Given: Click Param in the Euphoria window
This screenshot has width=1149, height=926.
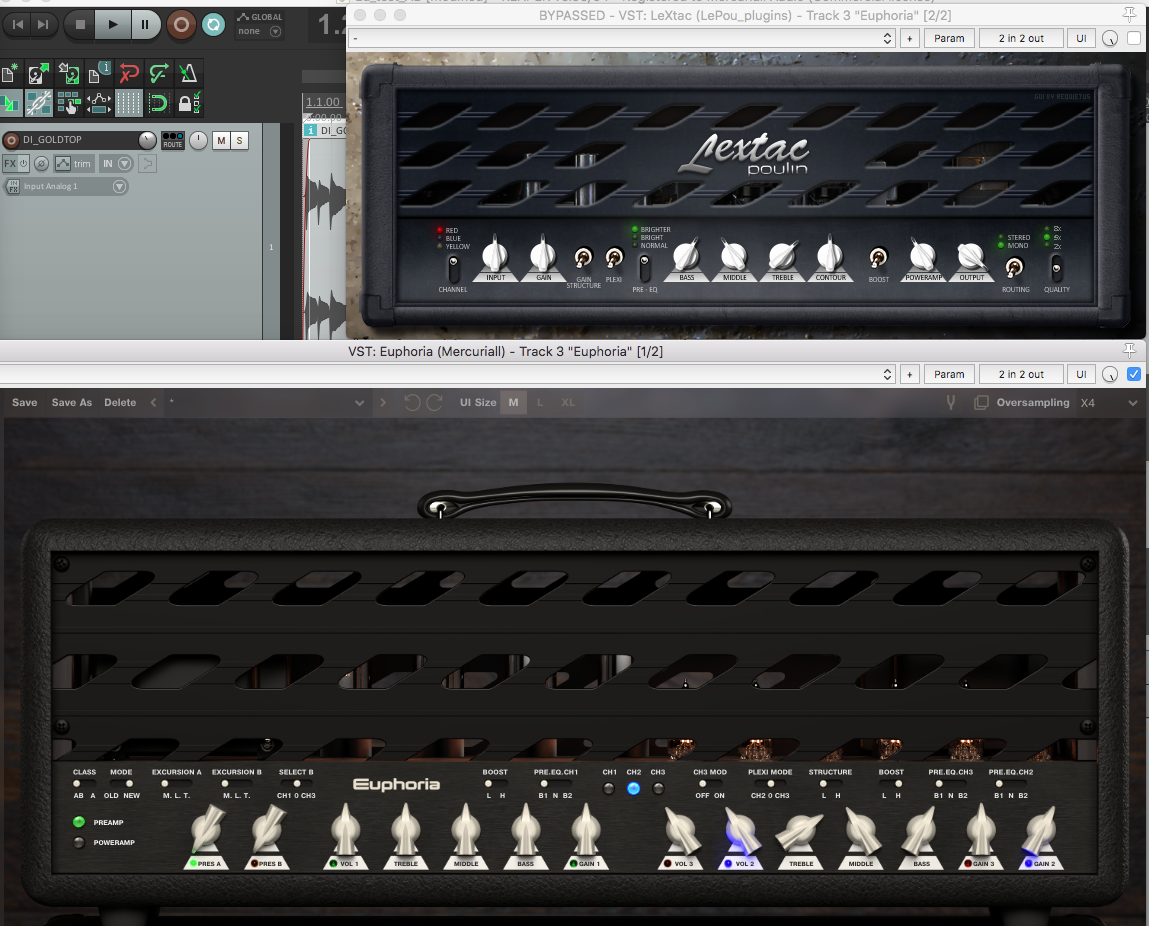Looking at the screenshot, I should [949, 374].
